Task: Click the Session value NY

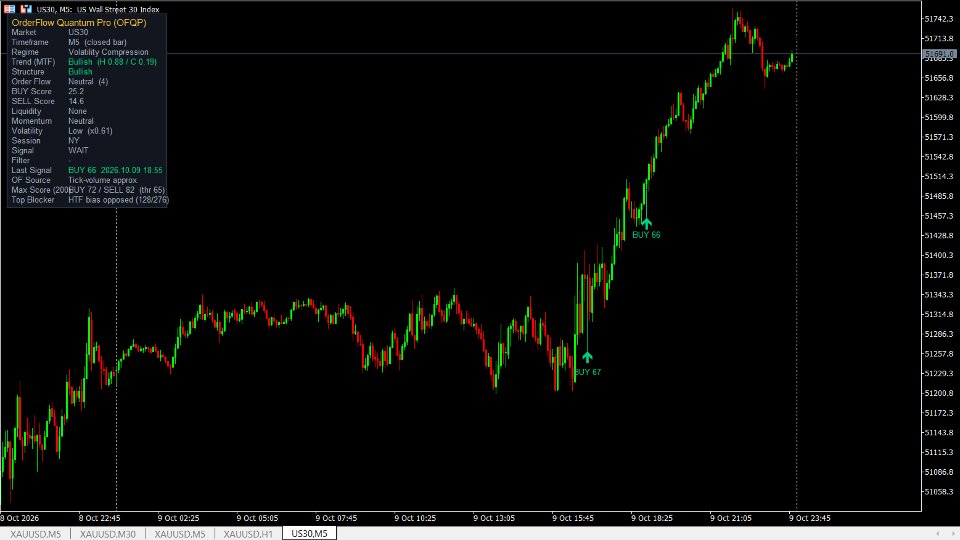Action: (73, 140)
